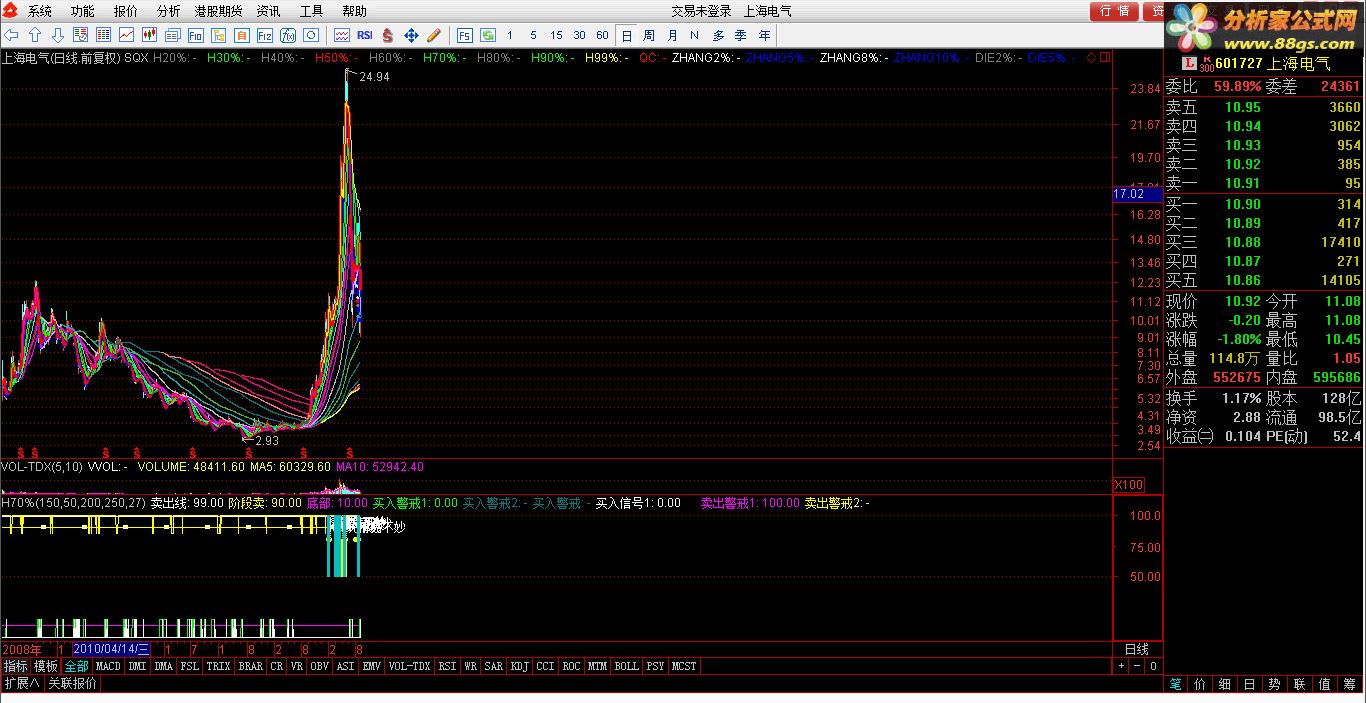The height and width of the screenshot is (703, 1366).
Task: Click the 行情 button in title bar
Action: (1115, 11)
